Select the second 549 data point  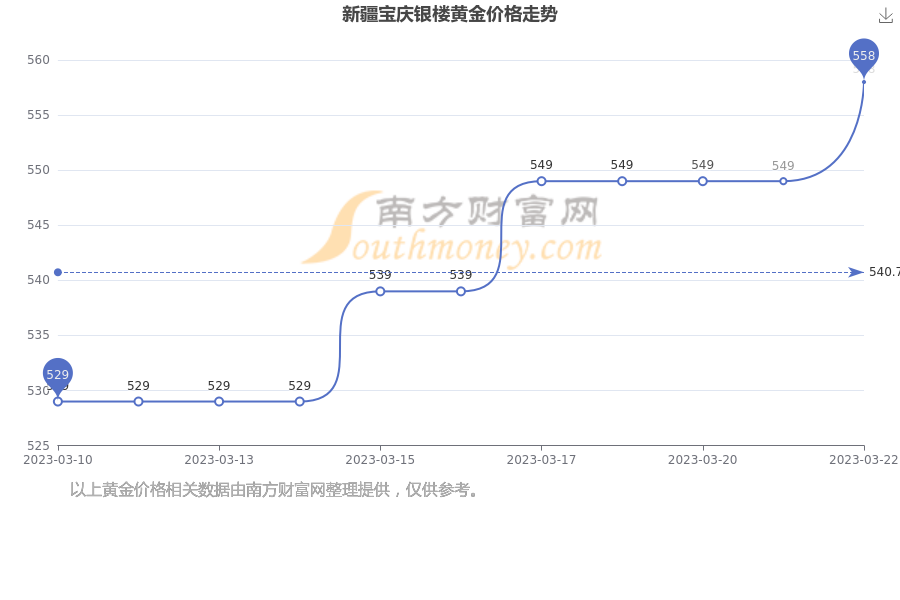[x=622, y=181]
